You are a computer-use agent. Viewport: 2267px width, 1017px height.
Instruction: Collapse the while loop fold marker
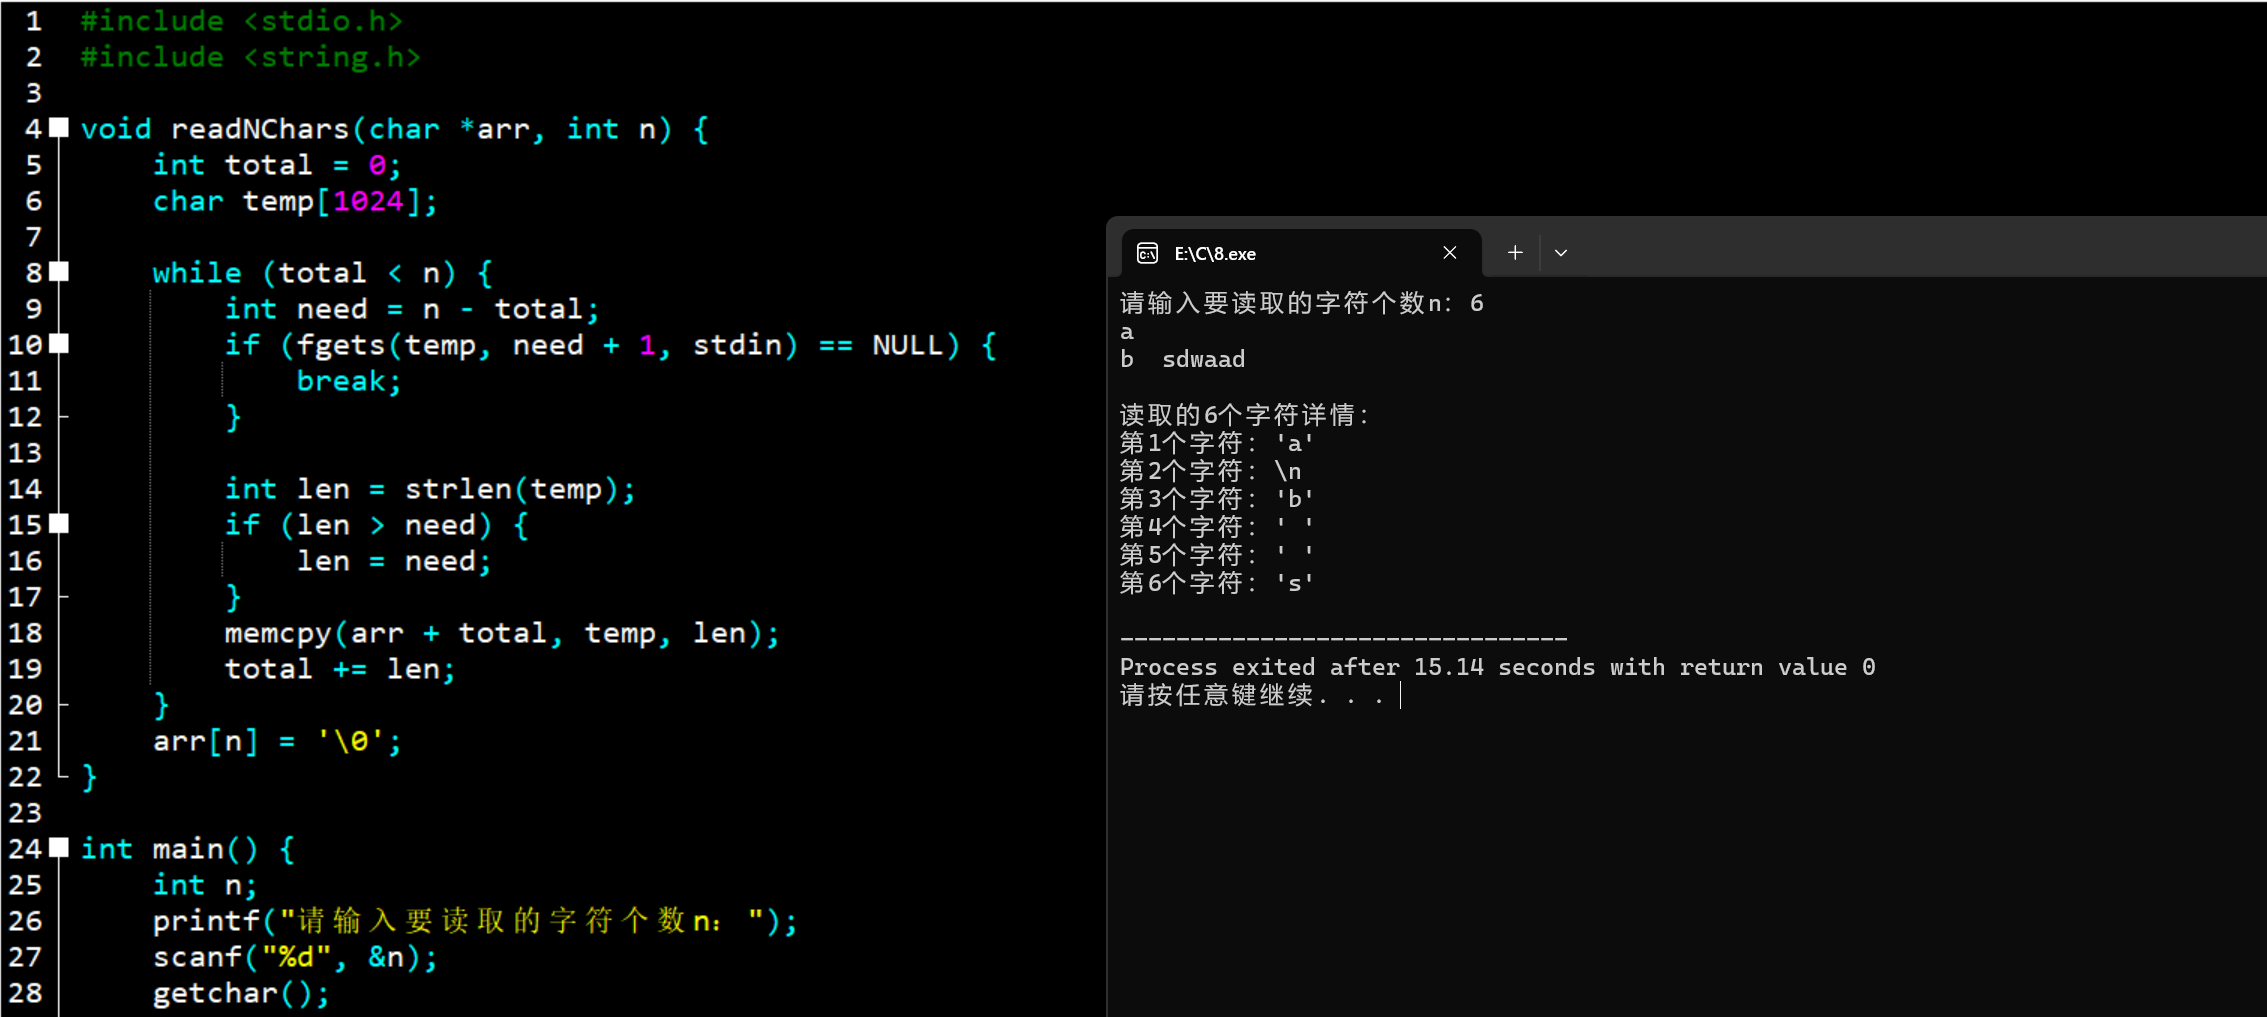tap(60, 272)
